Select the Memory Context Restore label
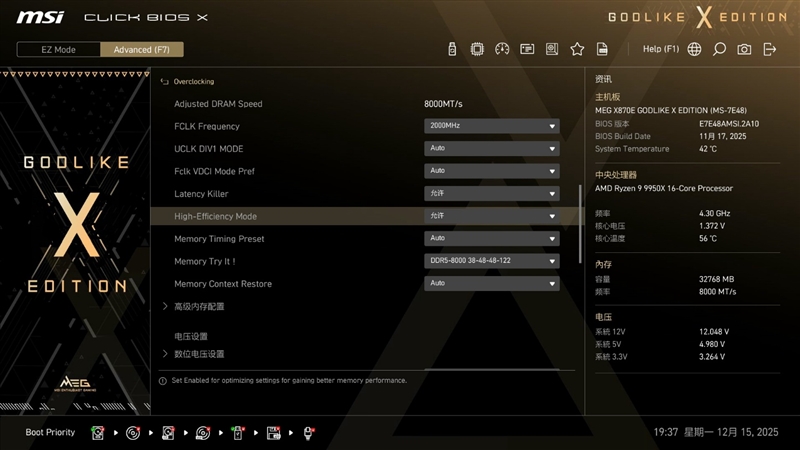Viewport: 800px width, 450px height. (223, 284)
